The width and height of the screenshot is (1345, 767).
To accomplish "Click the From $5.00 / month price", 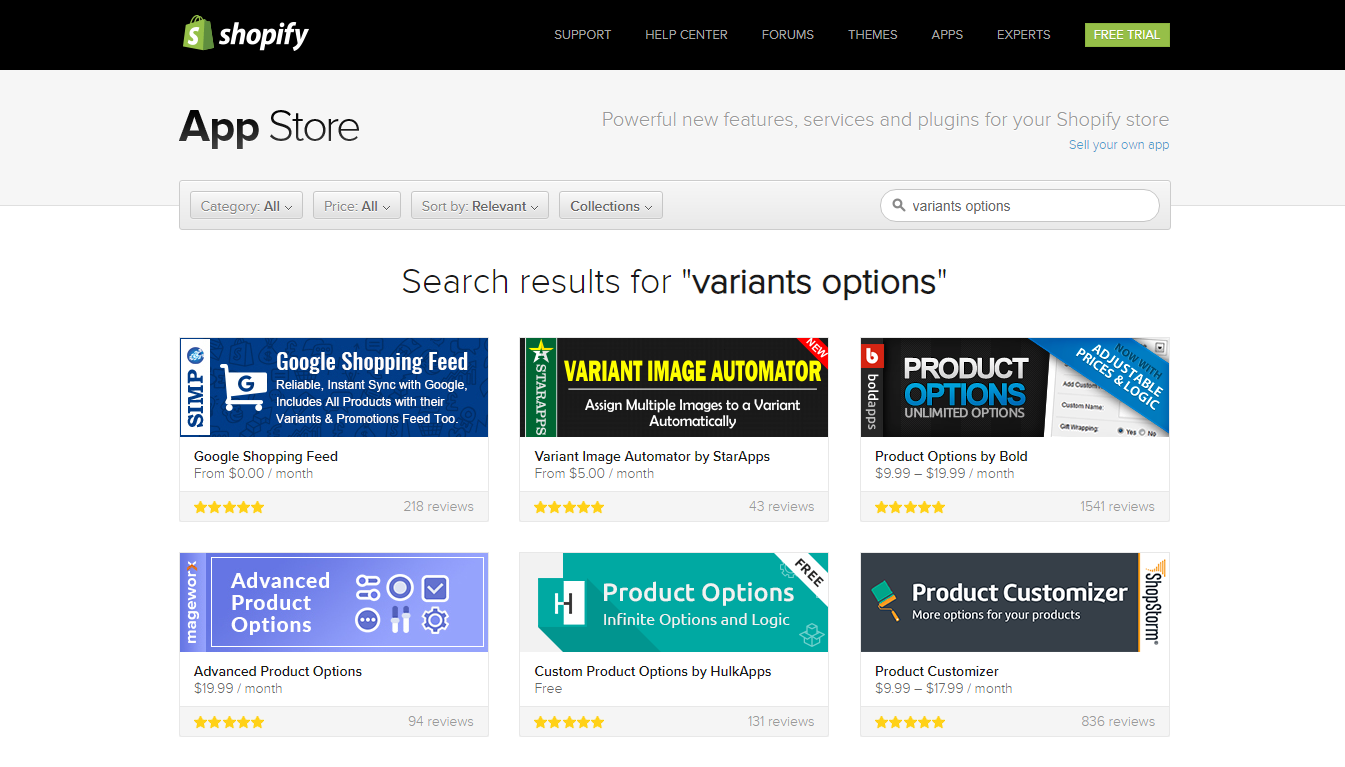I will tap(594, 474).
